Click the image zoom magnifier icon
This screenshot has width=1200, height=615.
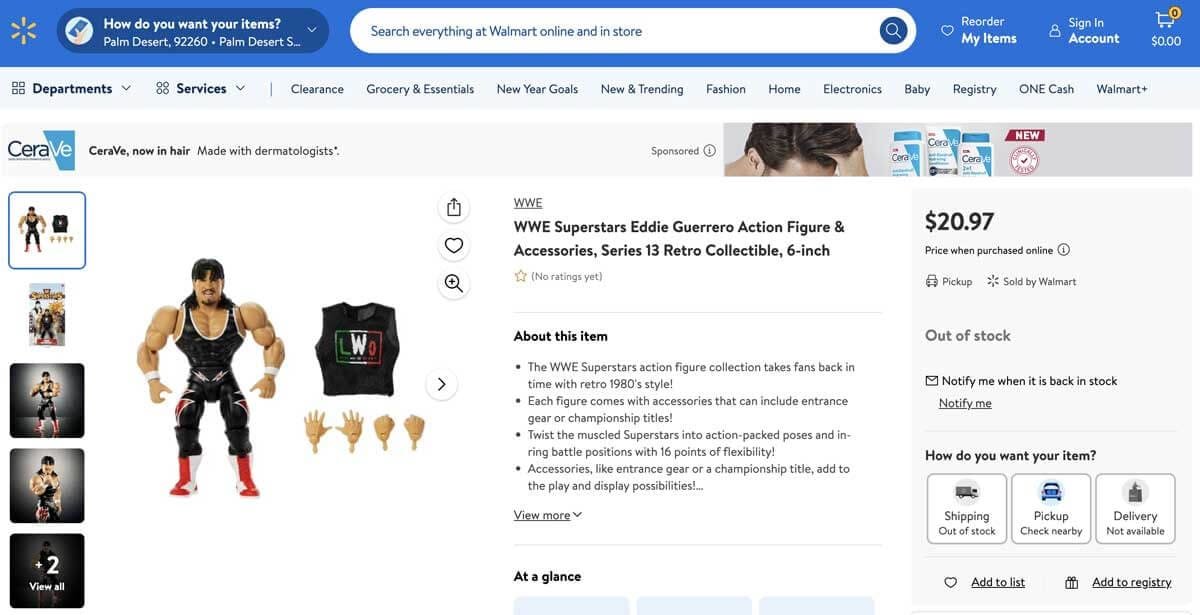click(452, 282)
